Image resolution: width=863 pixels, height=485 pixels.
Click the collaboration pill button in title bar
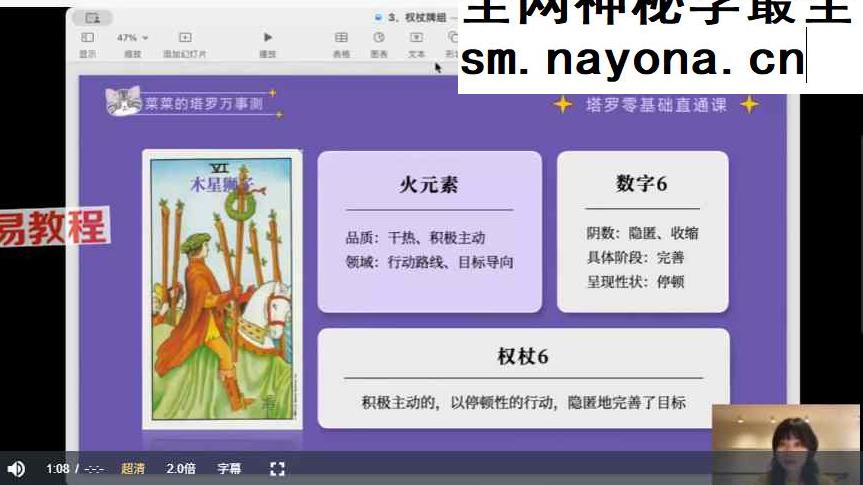pos(92,18)
